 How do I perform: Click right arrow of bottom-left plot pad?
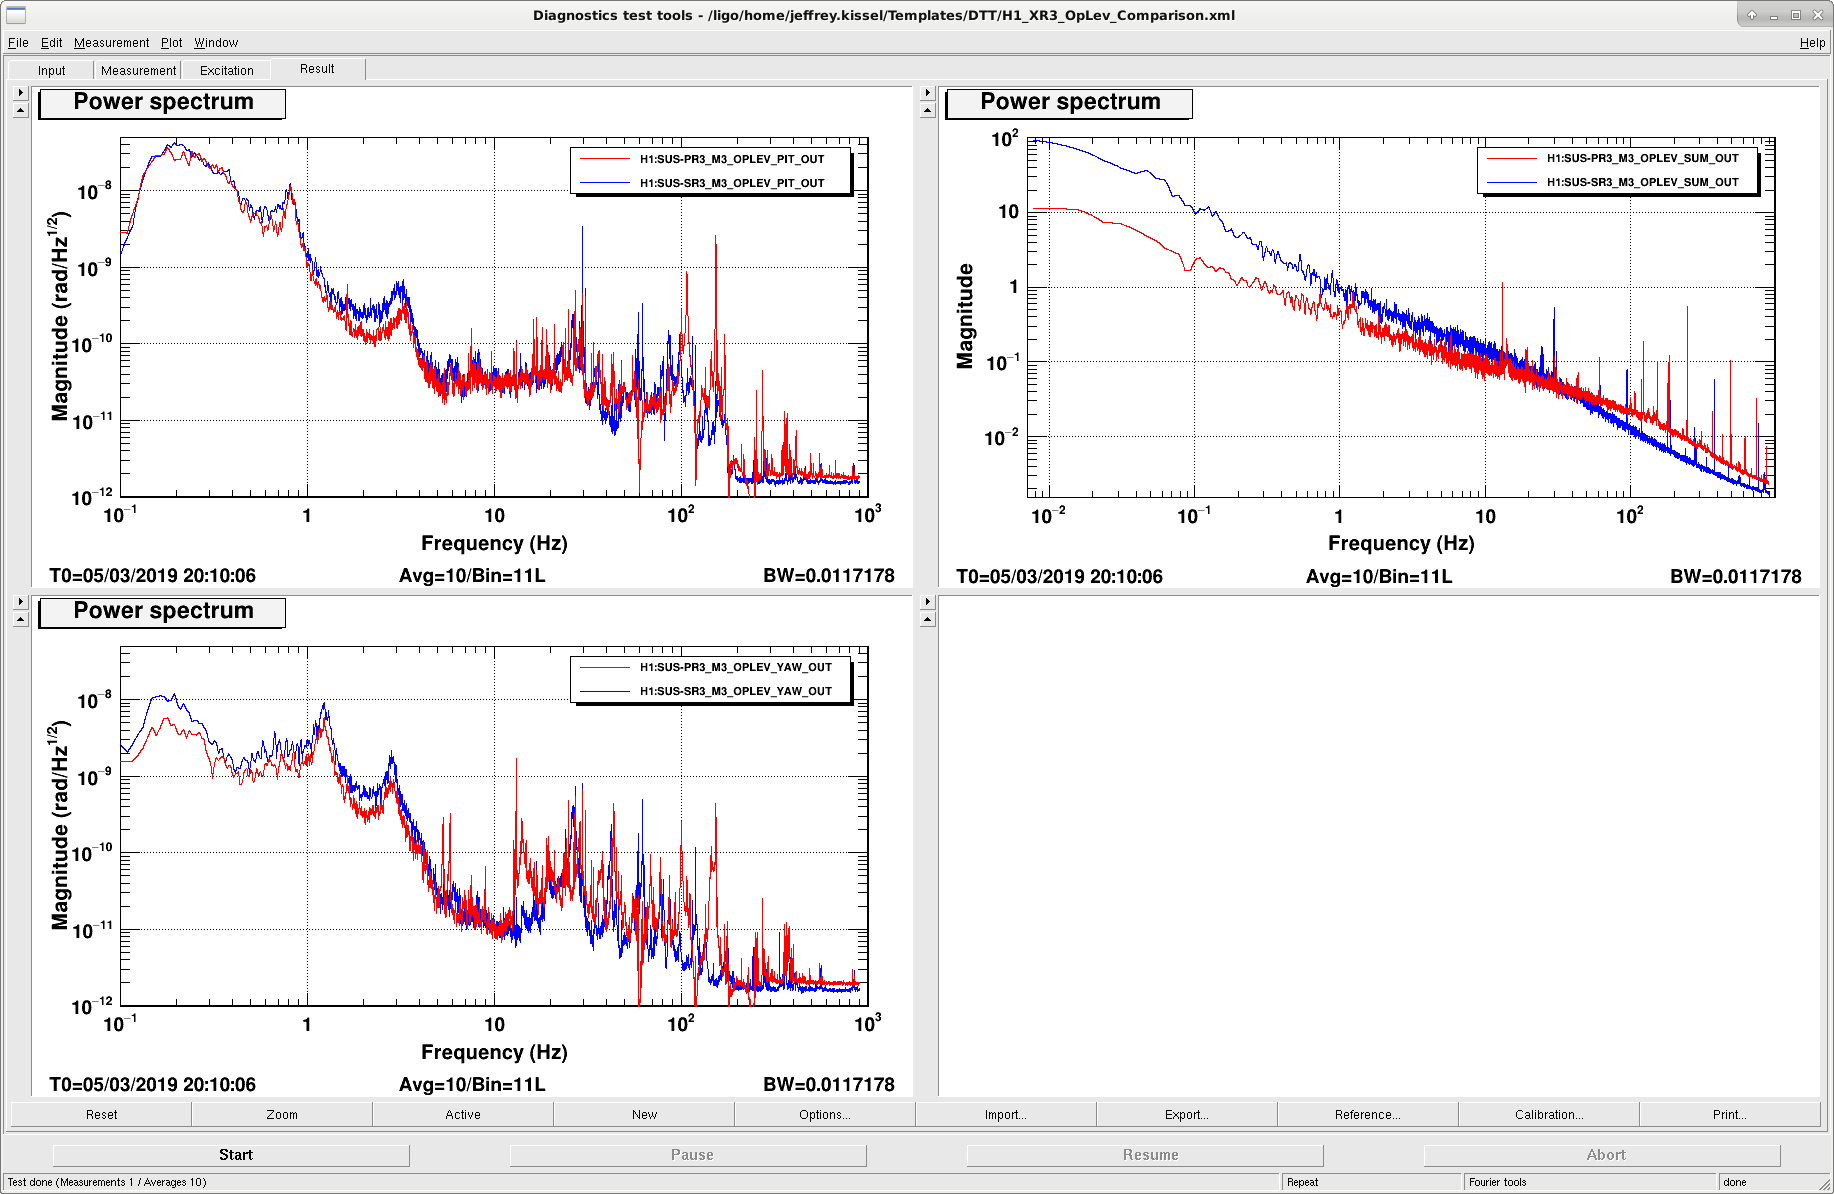[x=20, y=602]
